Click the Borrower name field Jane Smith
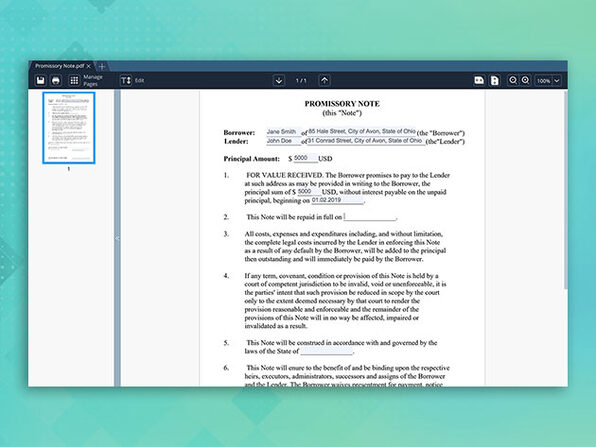Screen dimensions: 596x447 (x=284, y=132)
